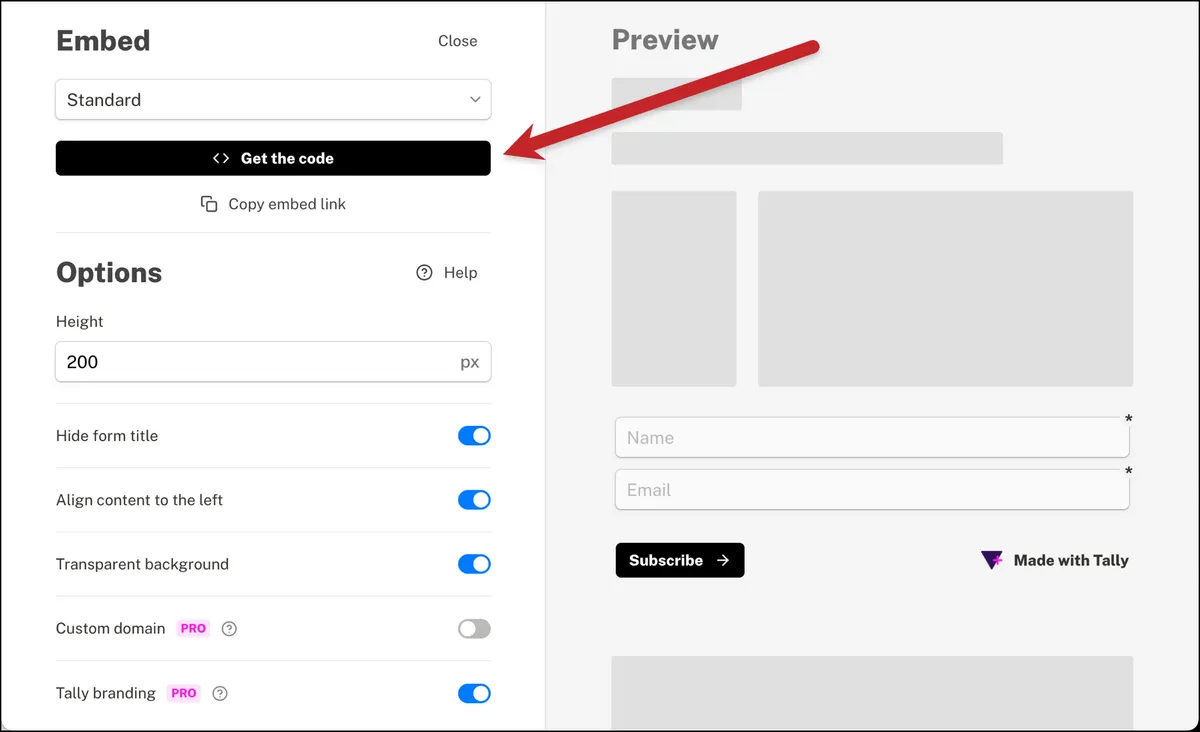This screenshot has width=1200, height=732.
Task: Enable Custom domain switch
Action: 474,629
